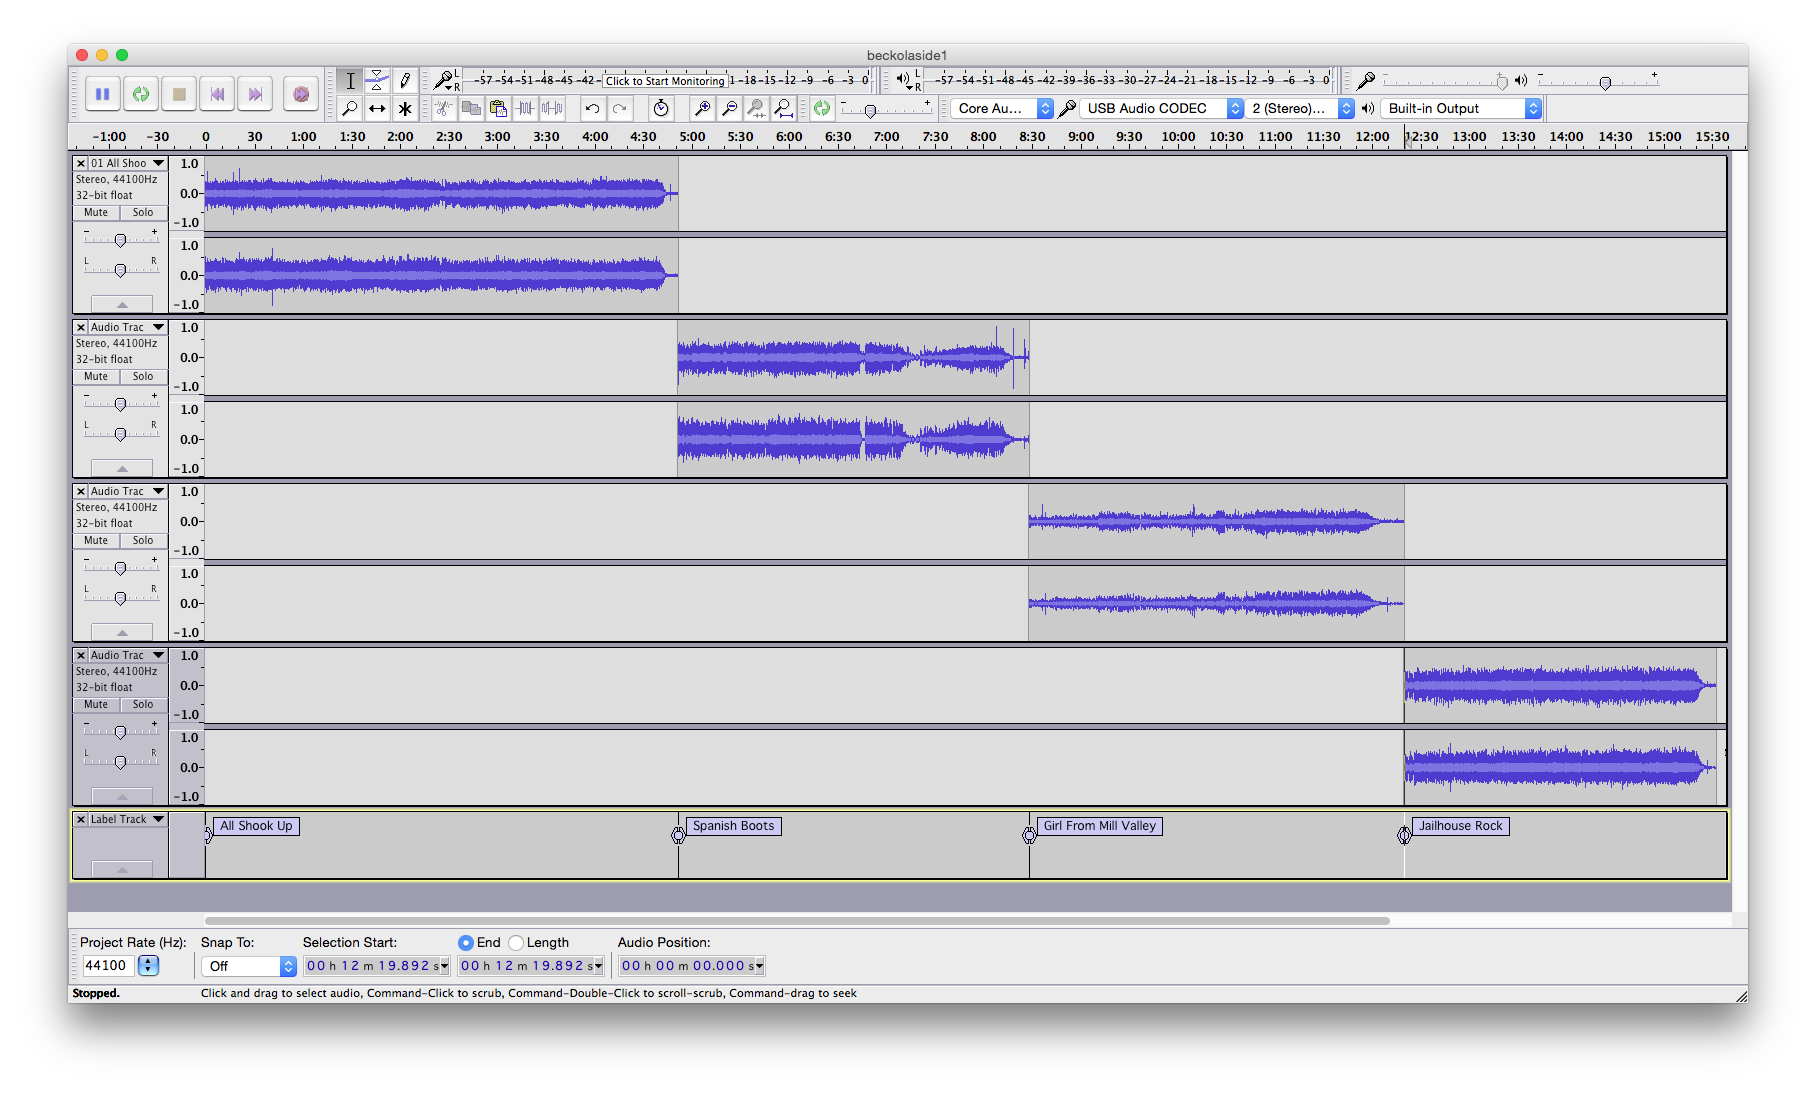
Task: Click the Pause transport button
Action: (x=102, y=94)
